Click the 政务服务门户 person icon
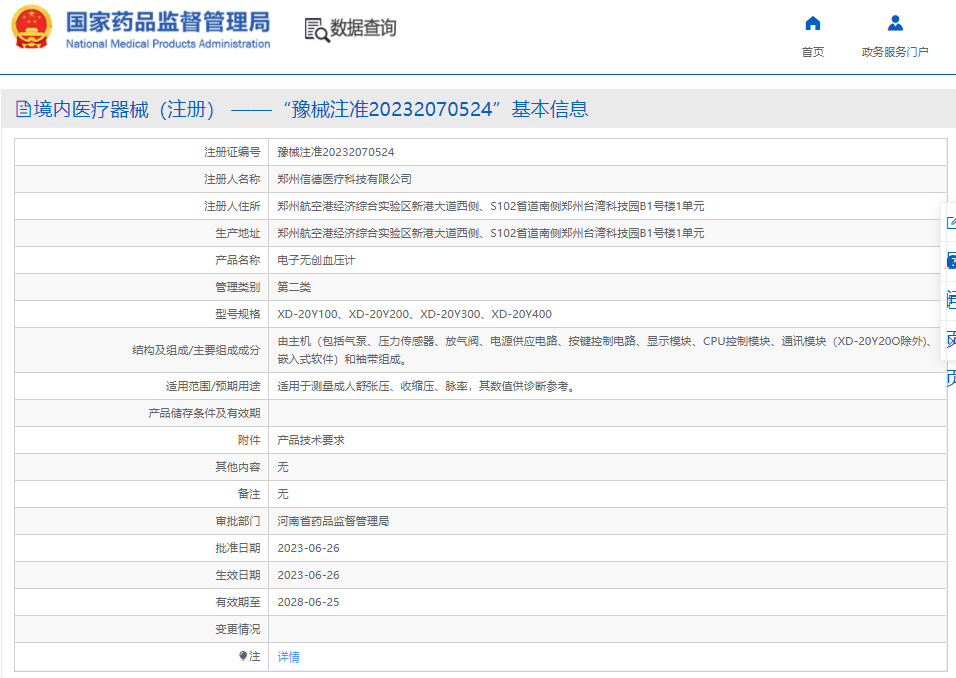Viewport: 956px width, 678px height. point(895,23)
